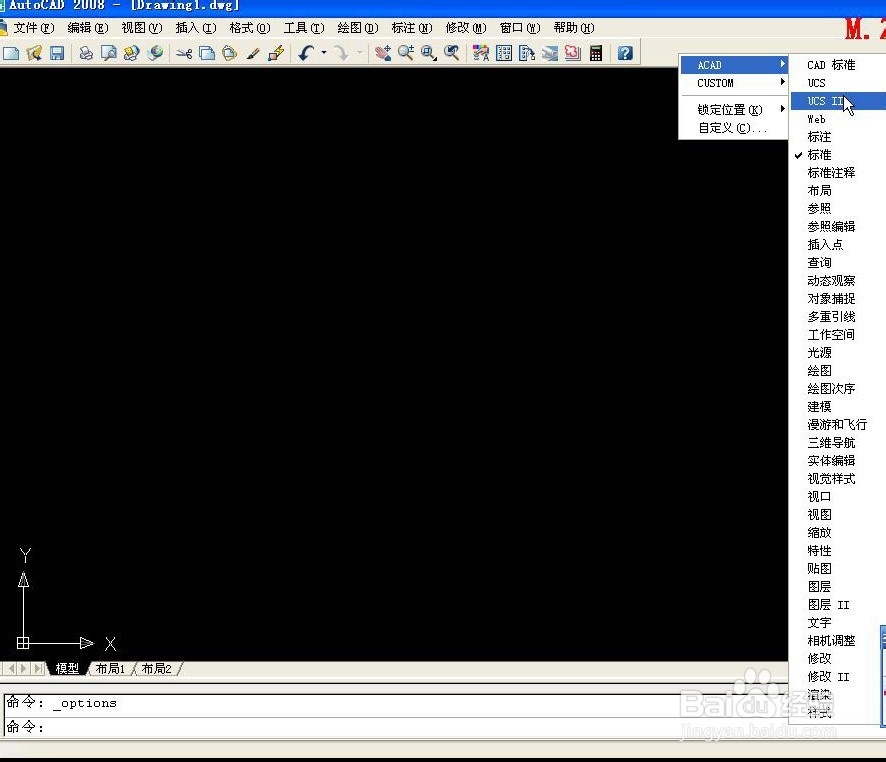Open Plot Preview magnifier page icon
Image resolution: width=886 pixels, height=762 pixels.
pos(108,54)
